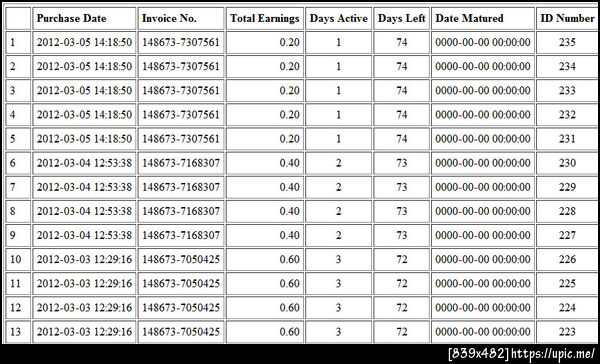The height and width of the screenshot is (364, 600).
Task: Click ID Number cell "224"
Action: [568, 308]
